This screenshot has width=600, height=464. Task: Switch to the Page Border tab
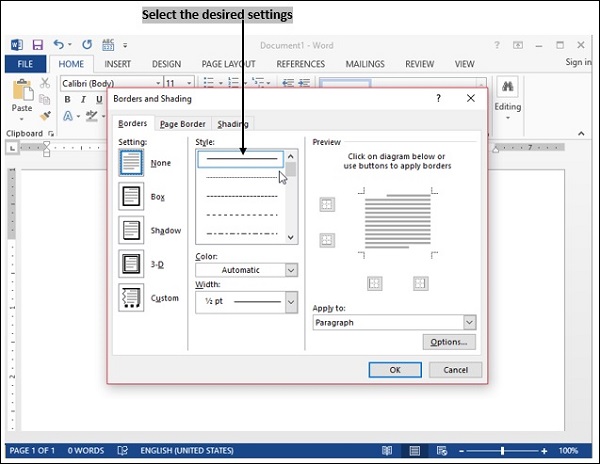click(182, 124)
